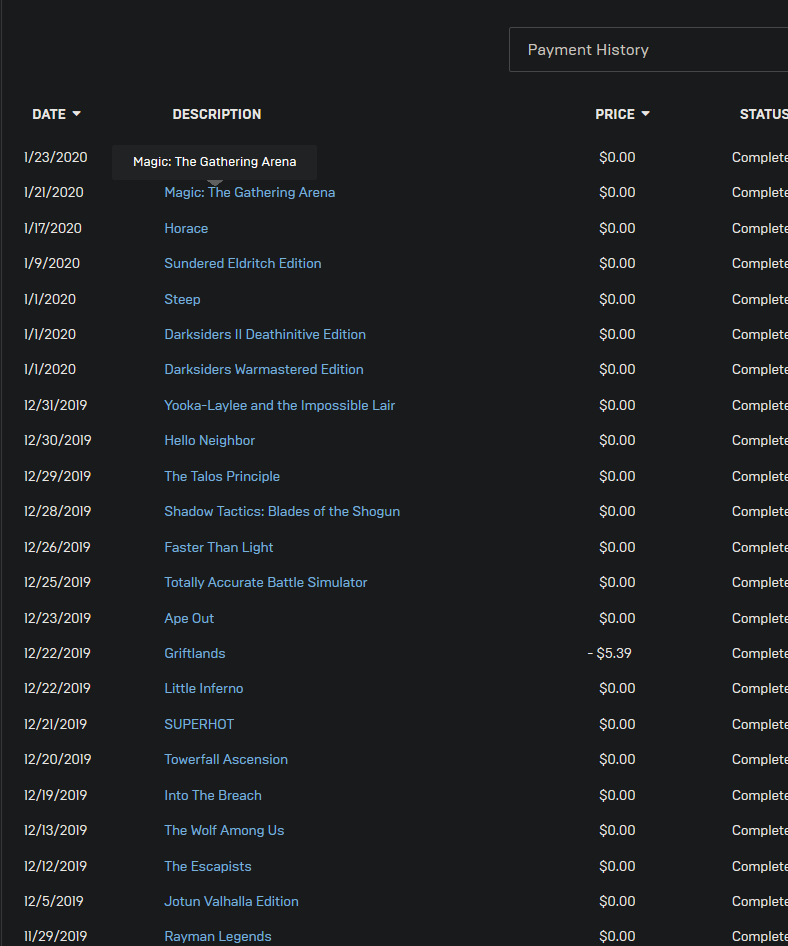
Task: Select the date 1/9/2020
Action: [x=52, y=264]
